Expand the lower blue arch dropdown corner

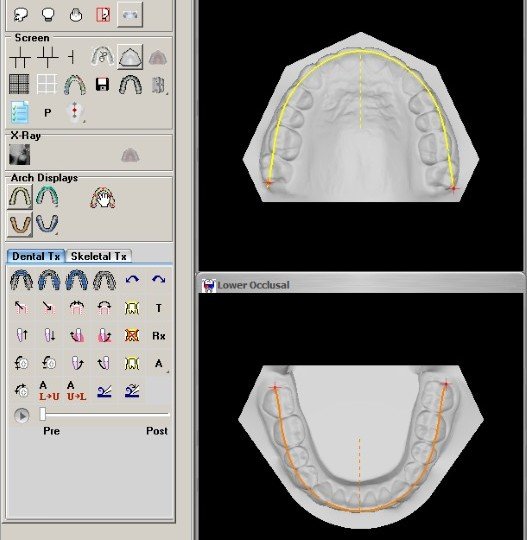(x=56, y=233)
